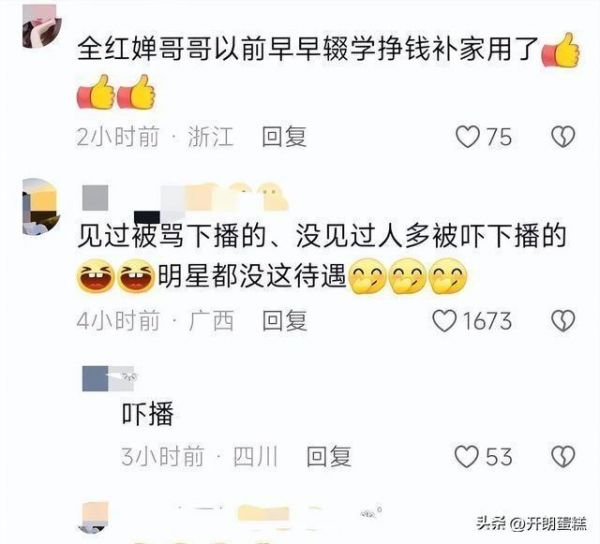
Task: Select the 吓播 reply text
Action: 148,414
